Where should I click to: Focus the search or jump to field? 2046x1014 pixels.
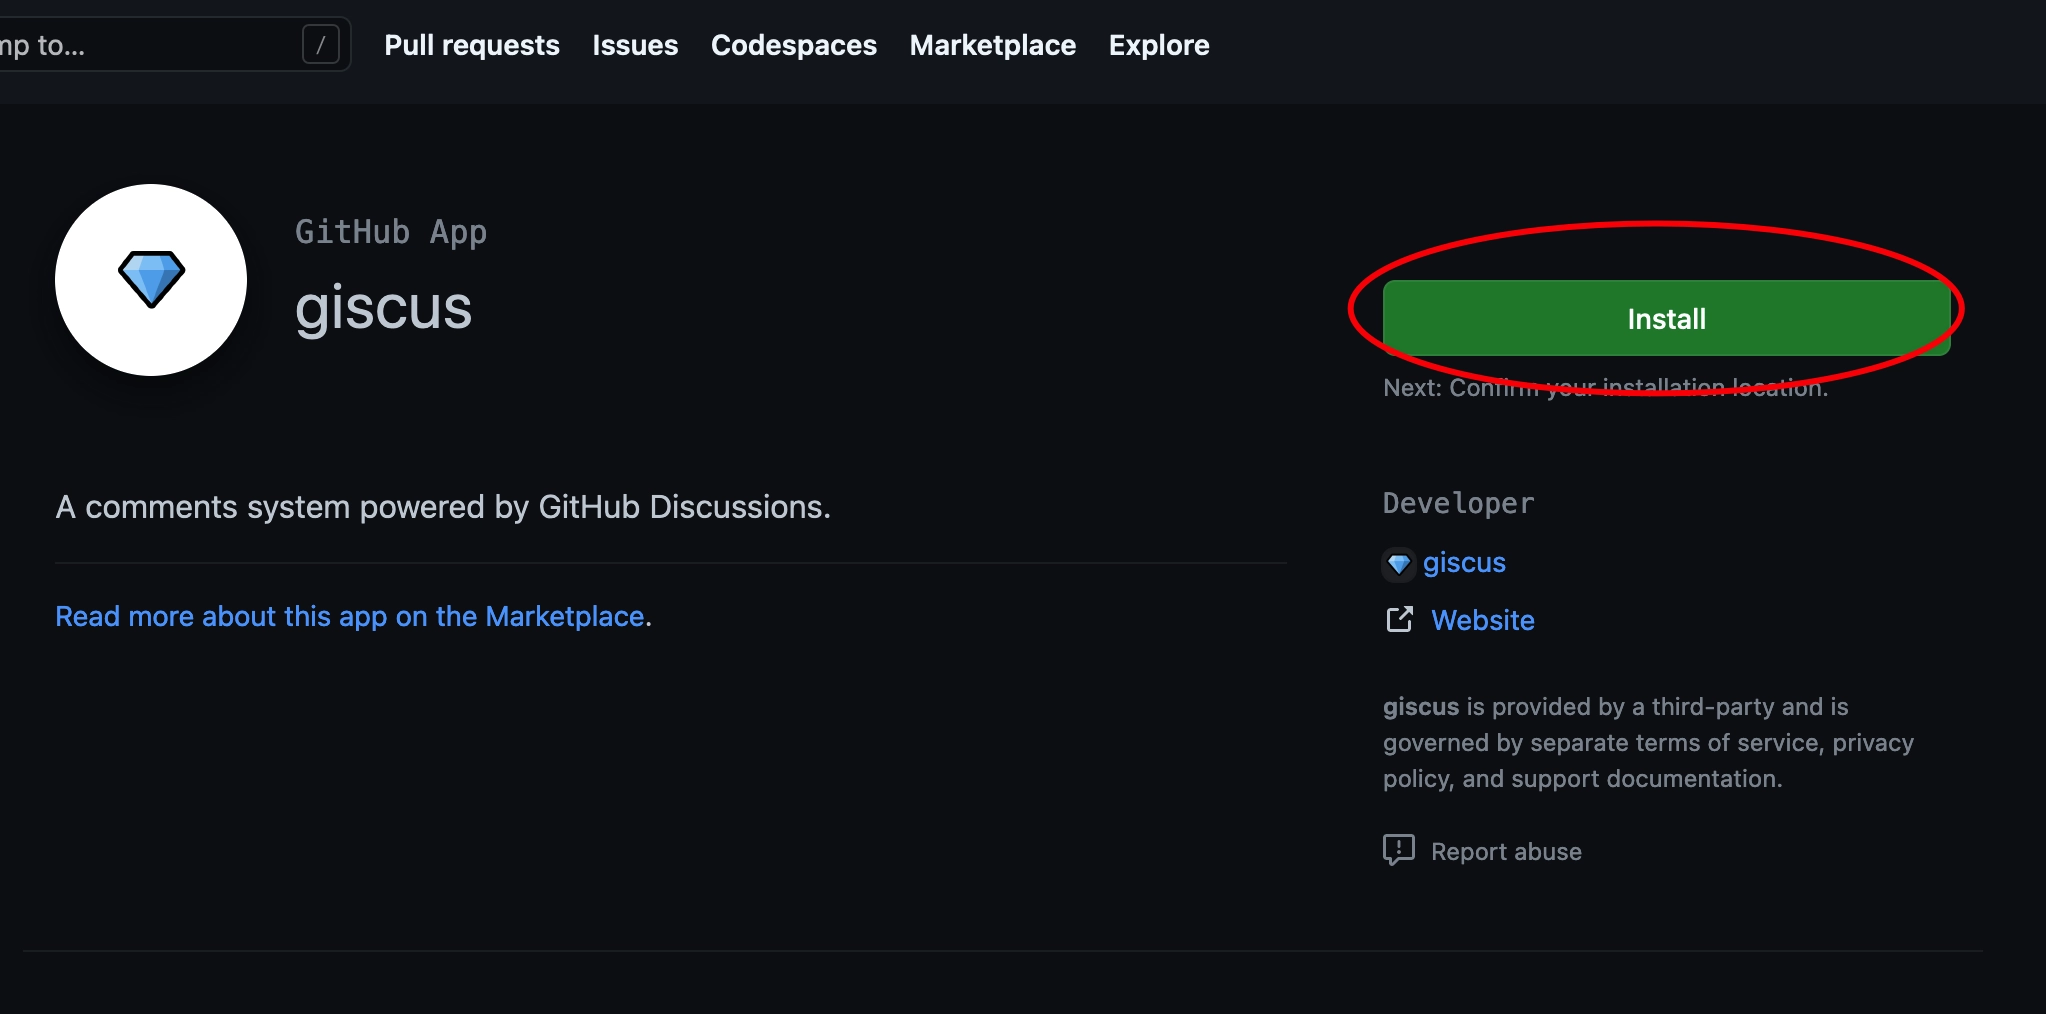pyautogui.click(x=150, y=44)
